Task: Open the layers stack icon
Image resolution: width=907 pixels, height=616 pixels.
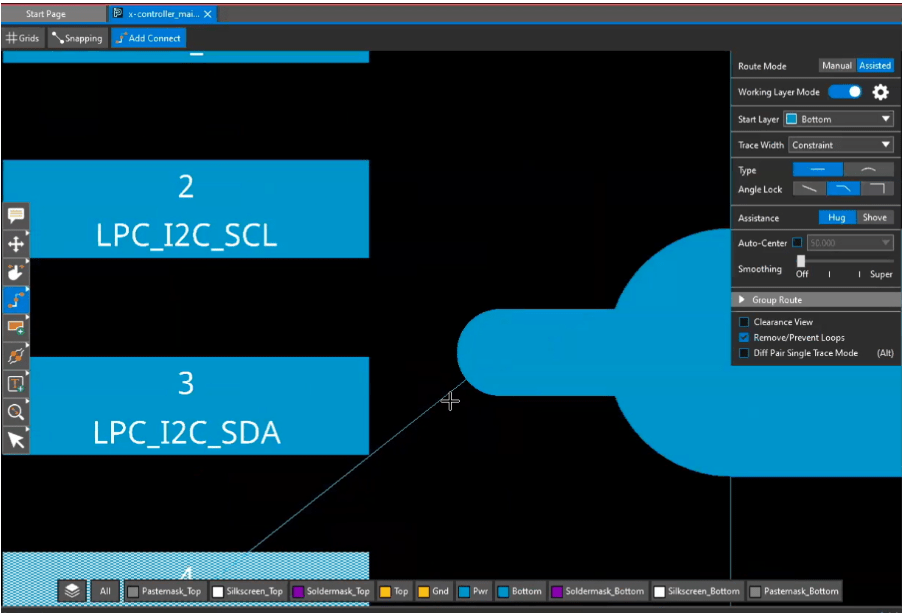Action: [x=72, y=591]
